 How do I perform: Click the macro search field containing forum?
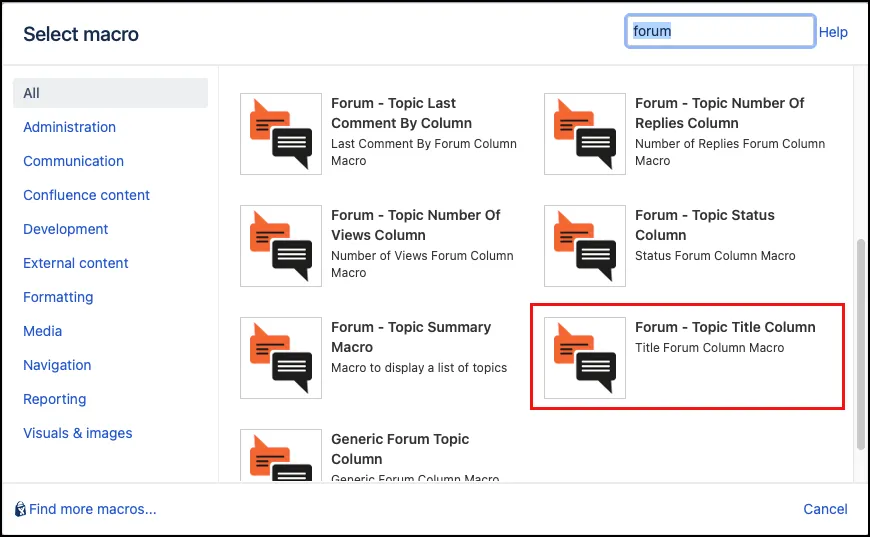[720, 31]
